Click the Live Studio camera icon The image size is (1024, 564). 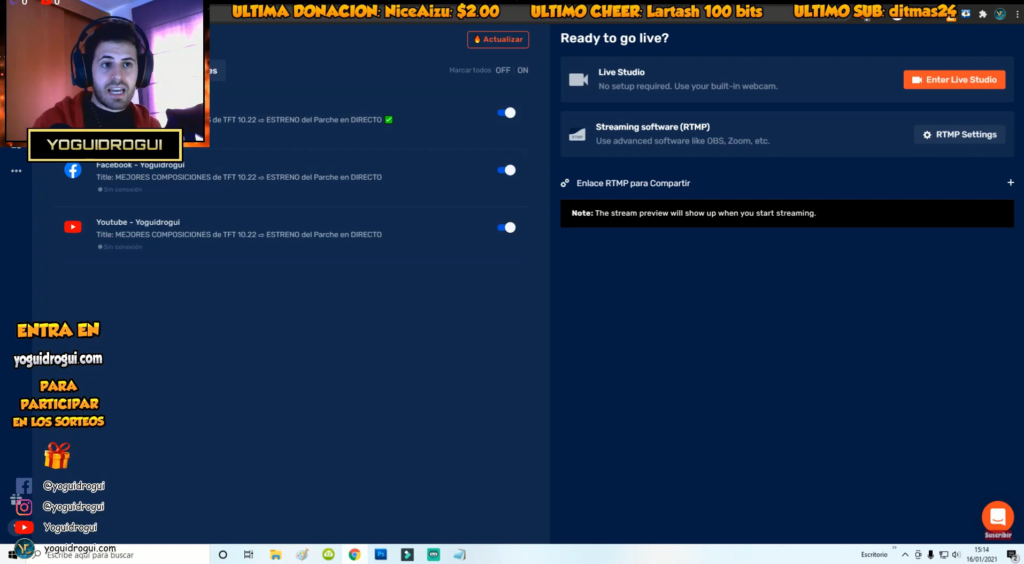coord(577,79)
